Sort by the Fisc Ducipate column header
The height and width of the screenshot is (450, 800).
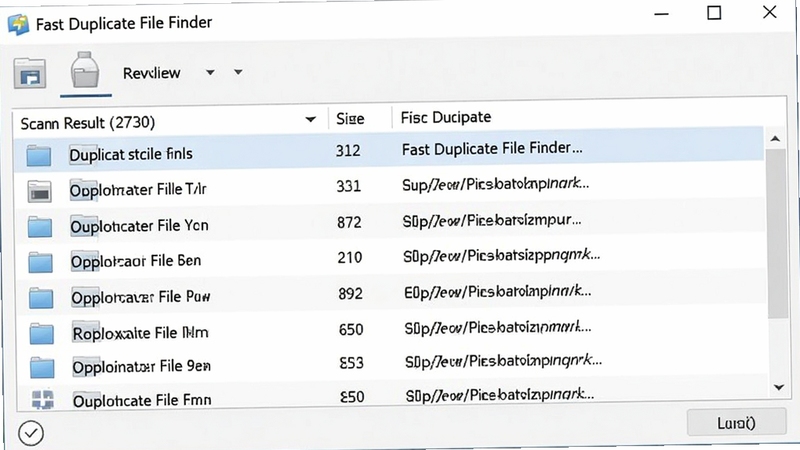445,117
